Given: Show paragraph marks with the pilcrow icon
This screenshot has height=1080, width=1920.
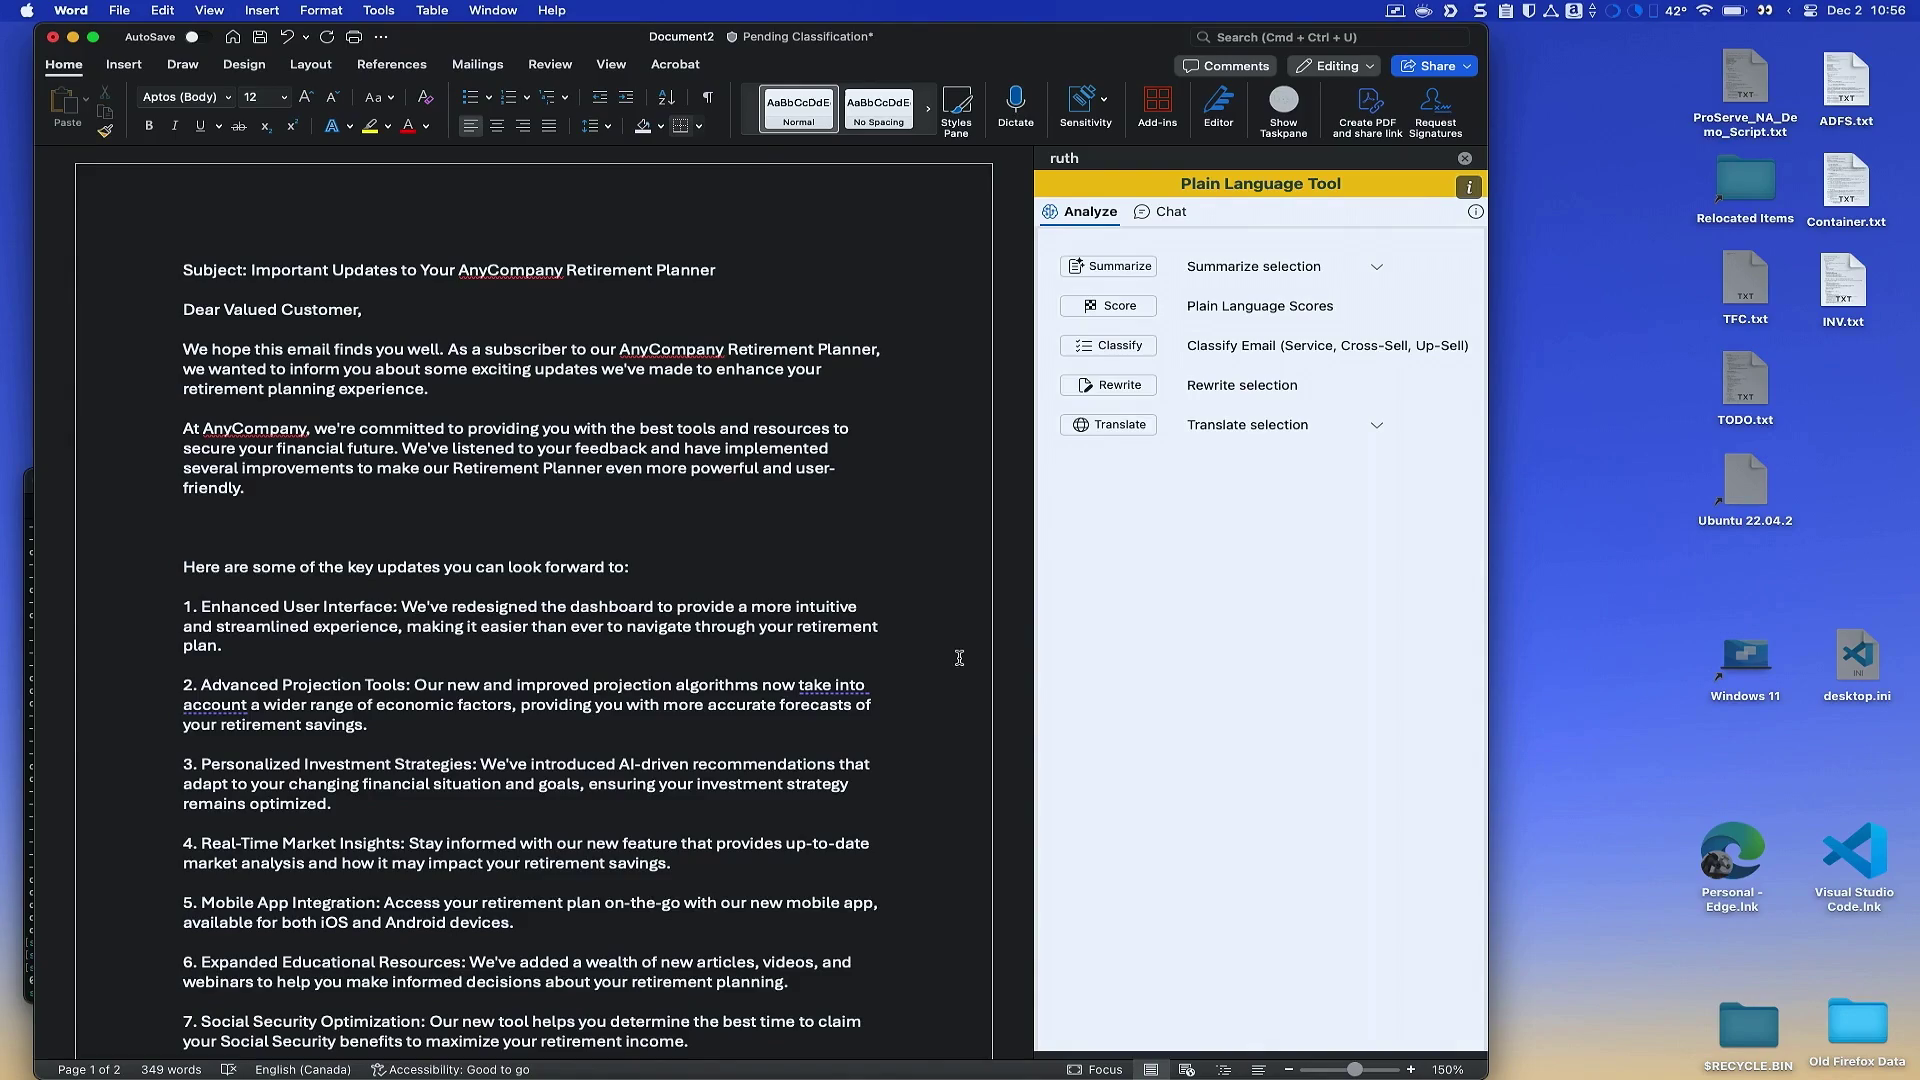Looking at the screenshot, I should (708, 97).
